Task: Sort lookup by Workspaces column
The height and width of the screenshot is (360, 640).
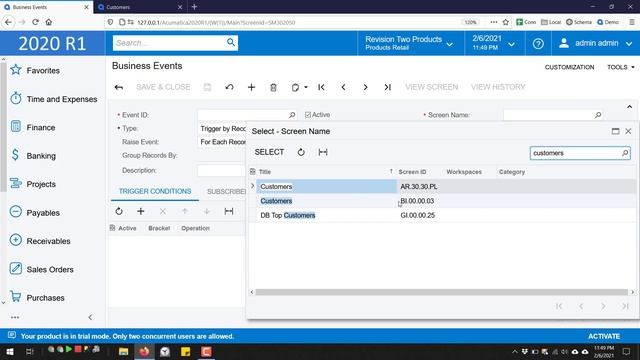Action: [x=464, y=172]
